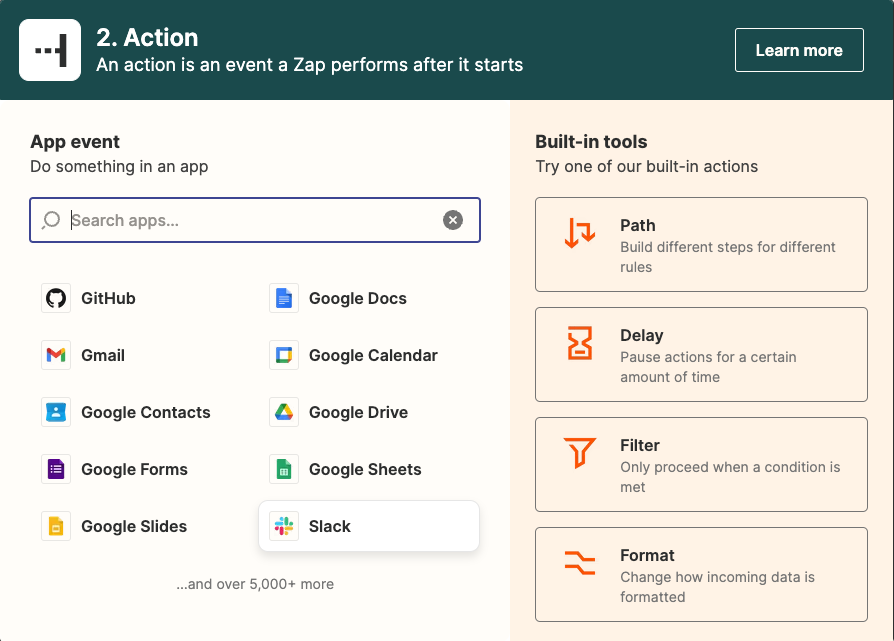Click the Google Calendar icon
Image resolution: width=894 pixels, height=641 pixels.
click(284, 355)
